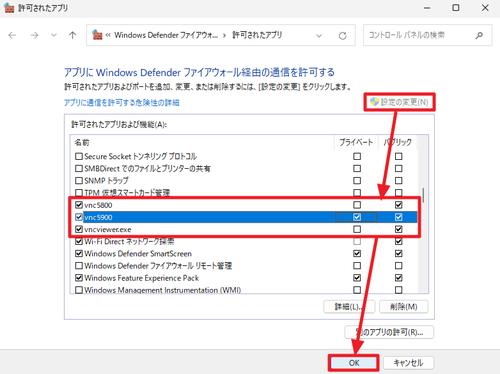500x374 pixels.
Task: Open the recent locations chevron
Action: click(x=54, y=35)
